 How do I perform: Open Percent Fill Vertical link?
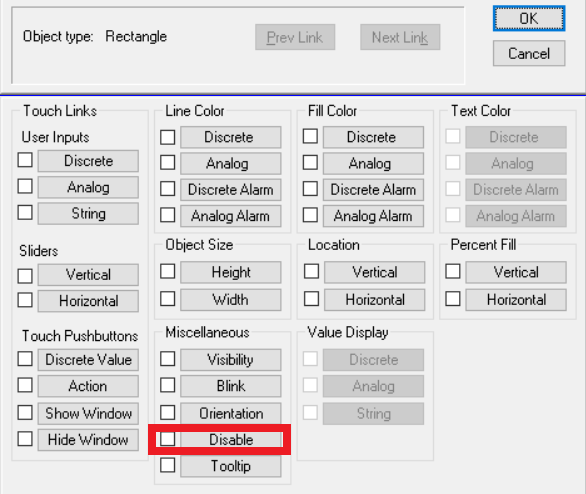(516, 272)
